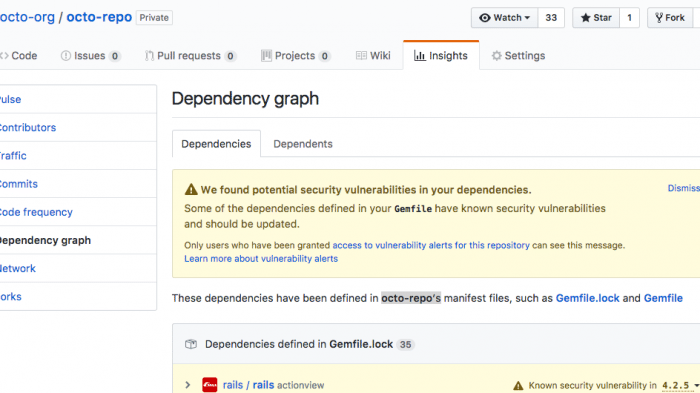Open the Gemfile manifest link
This screenshot has height=393, width=700.
coord(663,298)
